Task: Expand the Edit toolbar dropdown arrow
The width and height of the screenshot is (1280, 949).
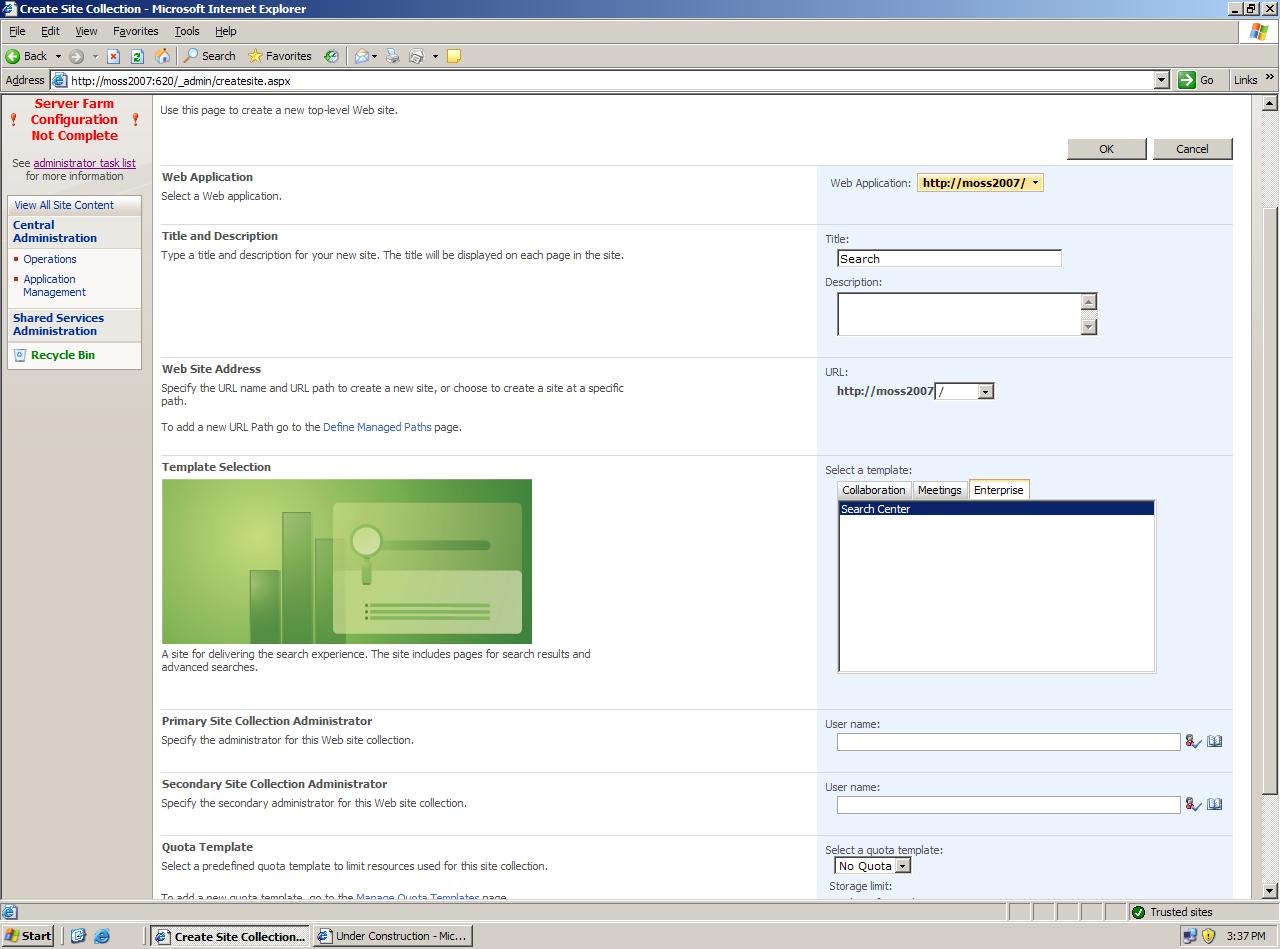Action: pyautogui.click(x=435, y=56)
